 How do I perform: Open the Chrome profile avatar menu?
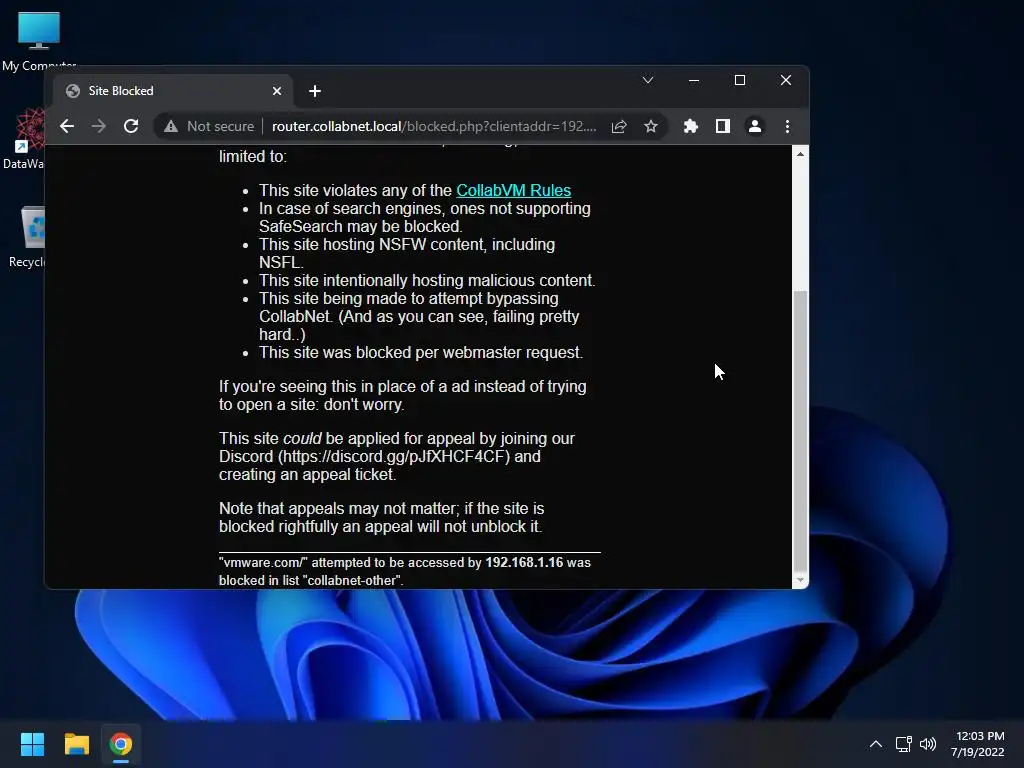pyautogui.click(x=754, y=126)
